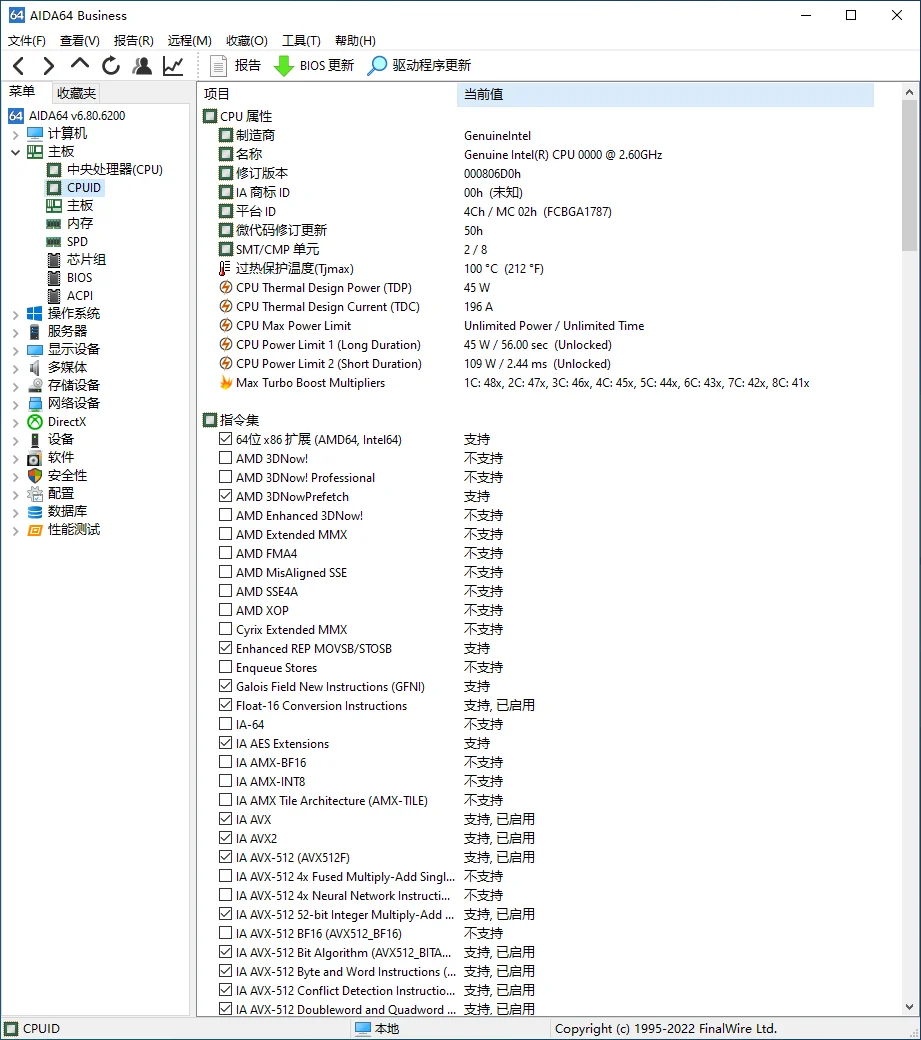Image resolution: width=921 pixels, height=1040 pixels.
Task: Expand the 操作系统 tree node
Action: coord(15,314)
